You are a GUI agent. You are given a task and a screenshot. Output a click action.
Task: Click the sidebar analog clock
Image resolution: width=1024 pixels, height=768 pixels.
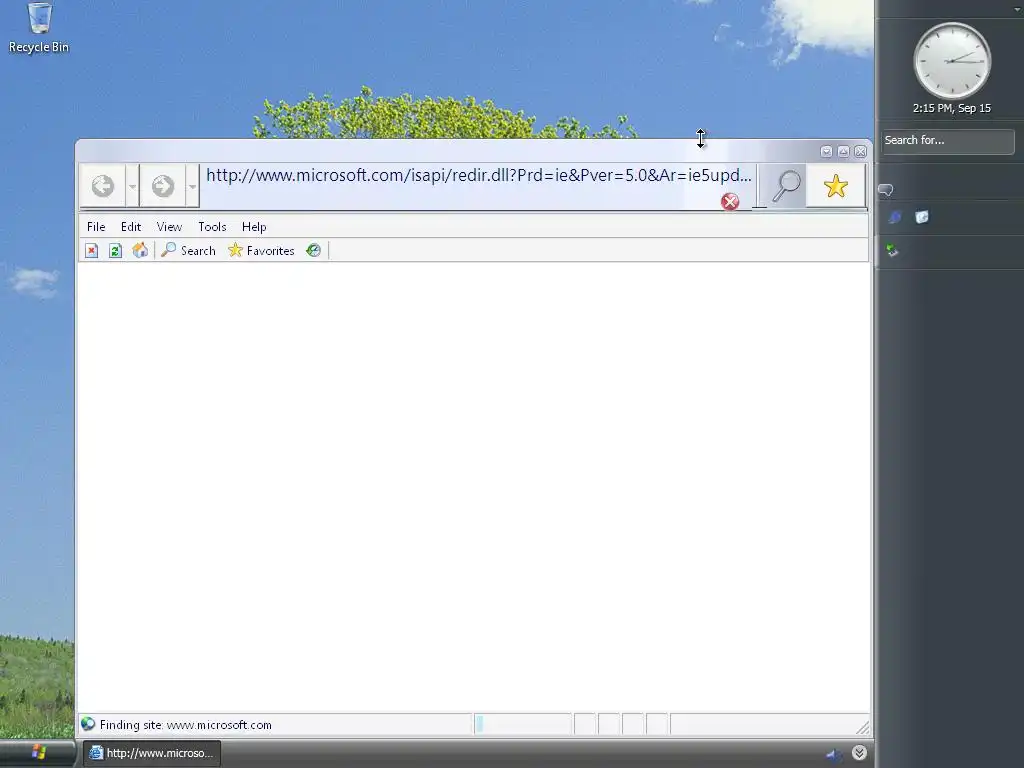tap(952, 61)
